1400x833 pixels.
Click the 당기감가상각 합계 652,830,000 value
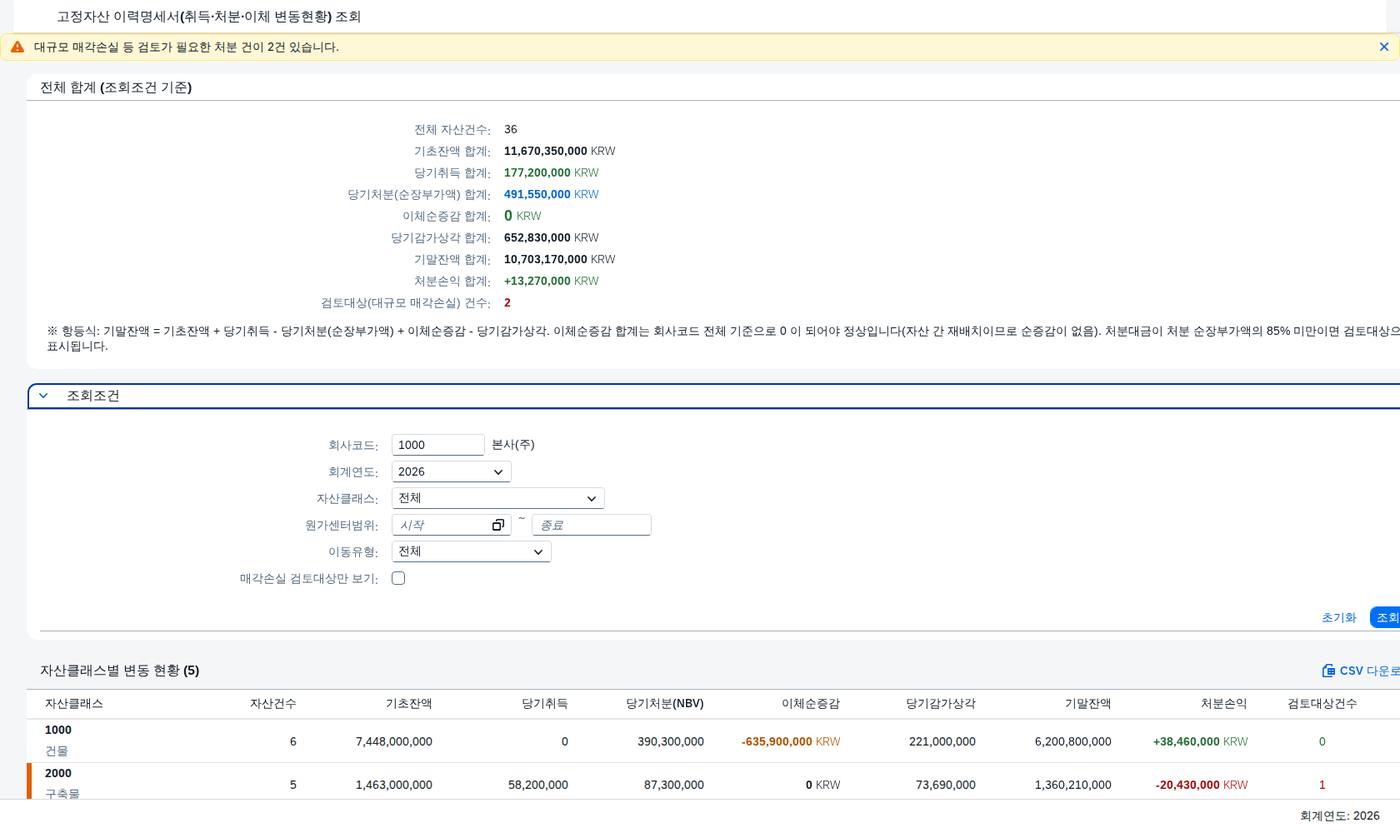coord(551,238)
